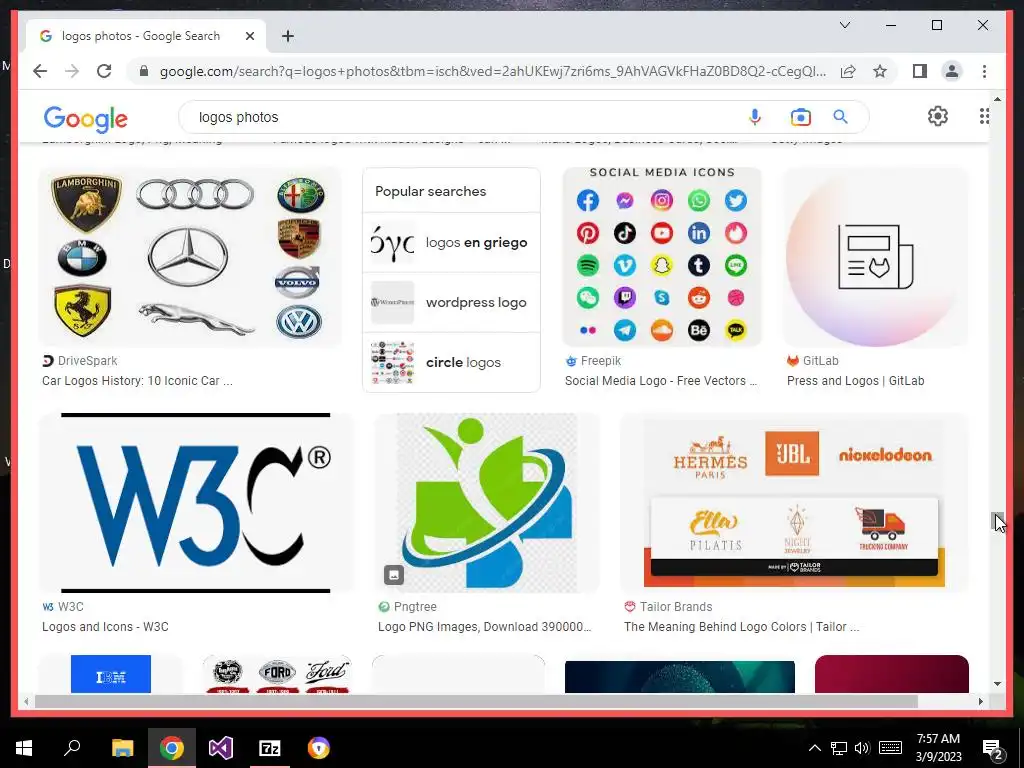Open the network status tray icon
The width and height of the screenshot is (1024, 768).
[x=839, y=748]
